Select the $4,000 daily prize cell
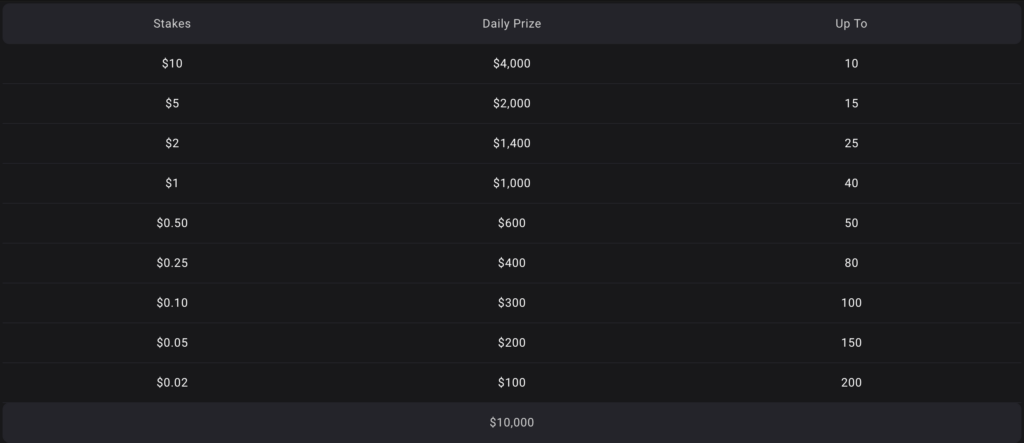The width and height of the screenshot is (1024, 443). click(511, 63)
